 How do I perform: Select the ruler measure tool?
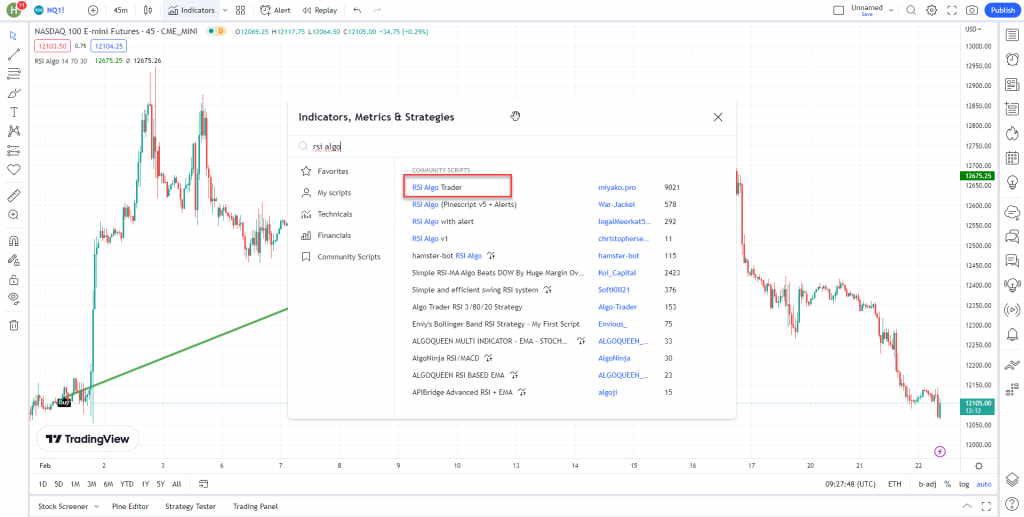pos(14,195)
